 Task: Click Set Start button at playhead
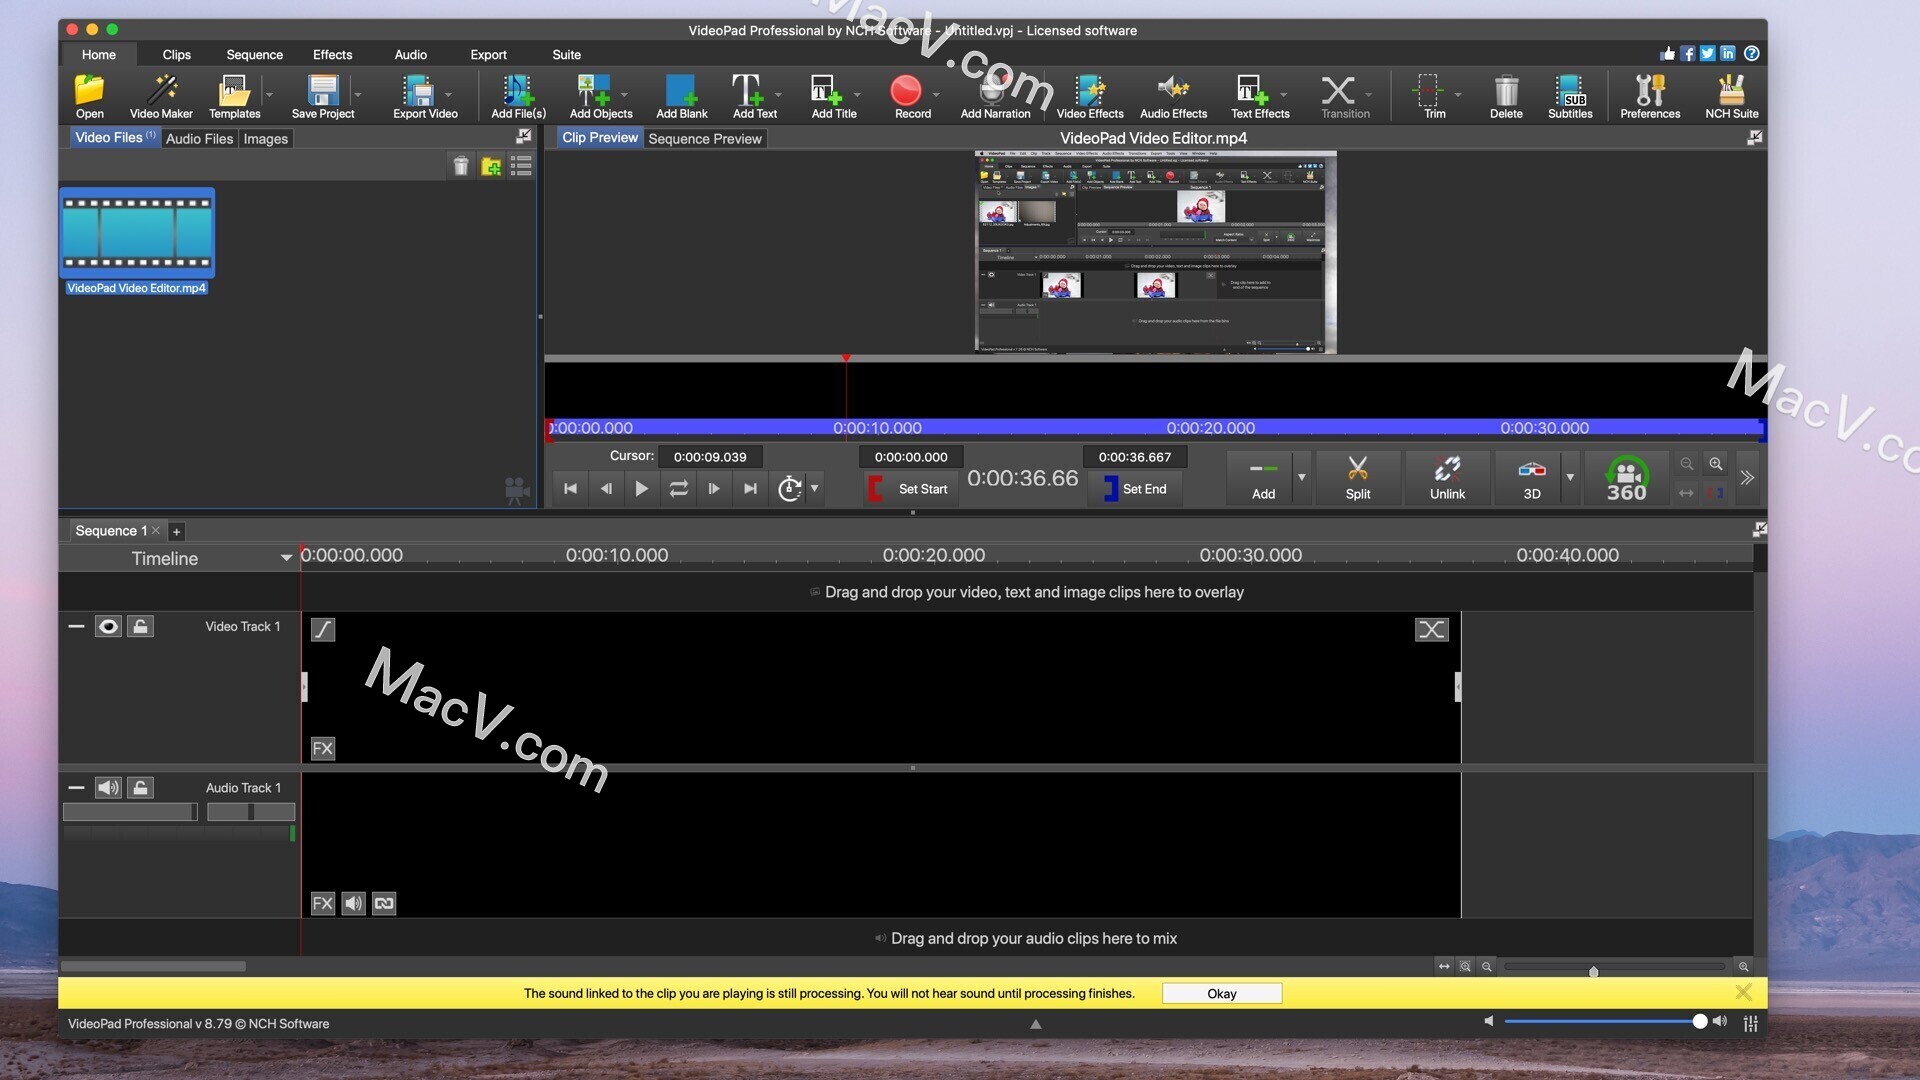909,488
